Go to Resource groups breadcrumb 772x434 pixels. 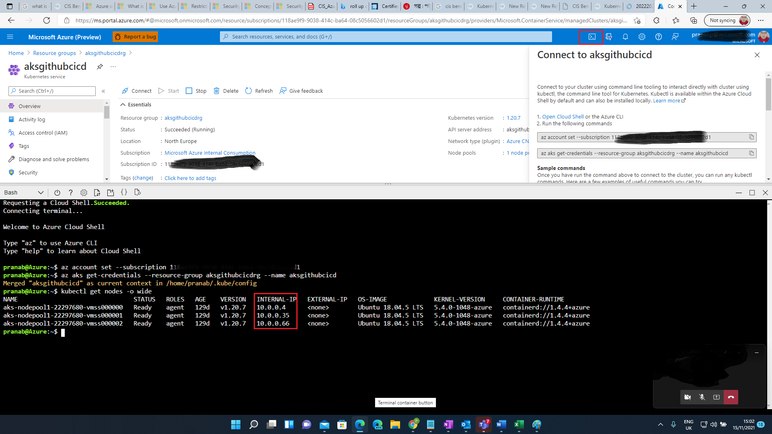point(54,53)
